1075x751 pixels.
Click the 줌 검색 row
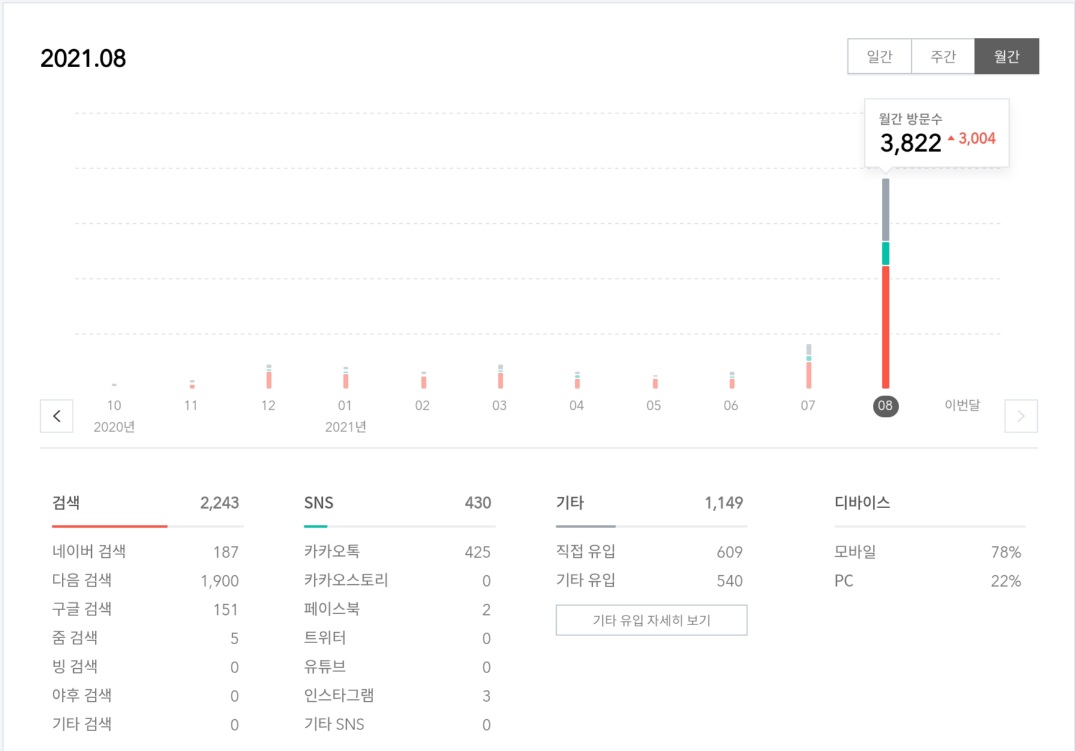(145, 638)
